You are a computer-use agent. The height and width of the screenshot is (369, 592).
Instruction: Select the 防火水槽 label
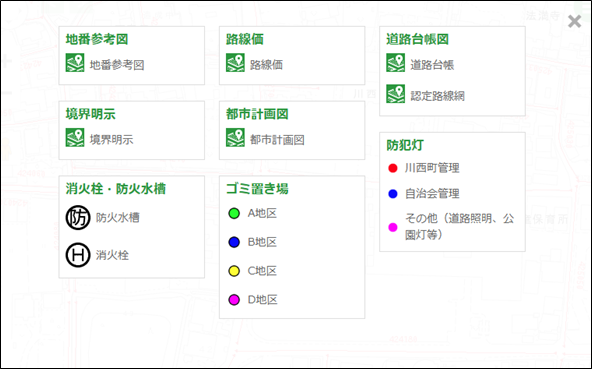(118, 218)
